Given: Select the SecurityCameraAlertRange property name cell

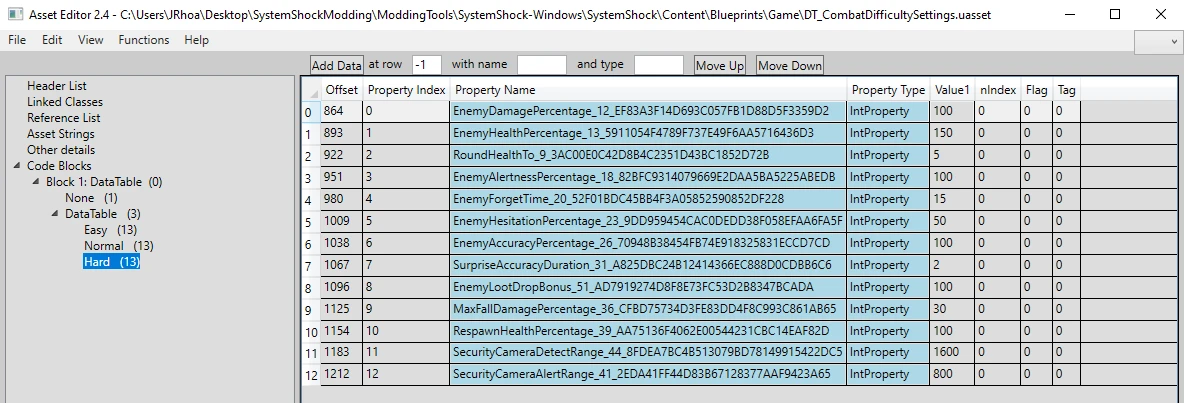Looking at the screenshot, I should pyautogui.click(x=648, y=374).
